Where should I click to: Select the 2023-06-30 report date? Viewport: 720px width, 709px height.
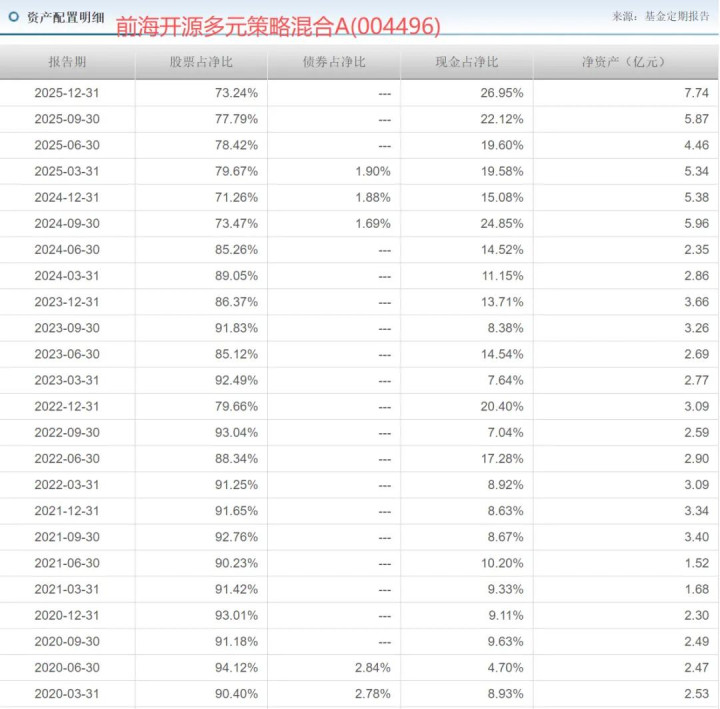click(x=67, y=354)
